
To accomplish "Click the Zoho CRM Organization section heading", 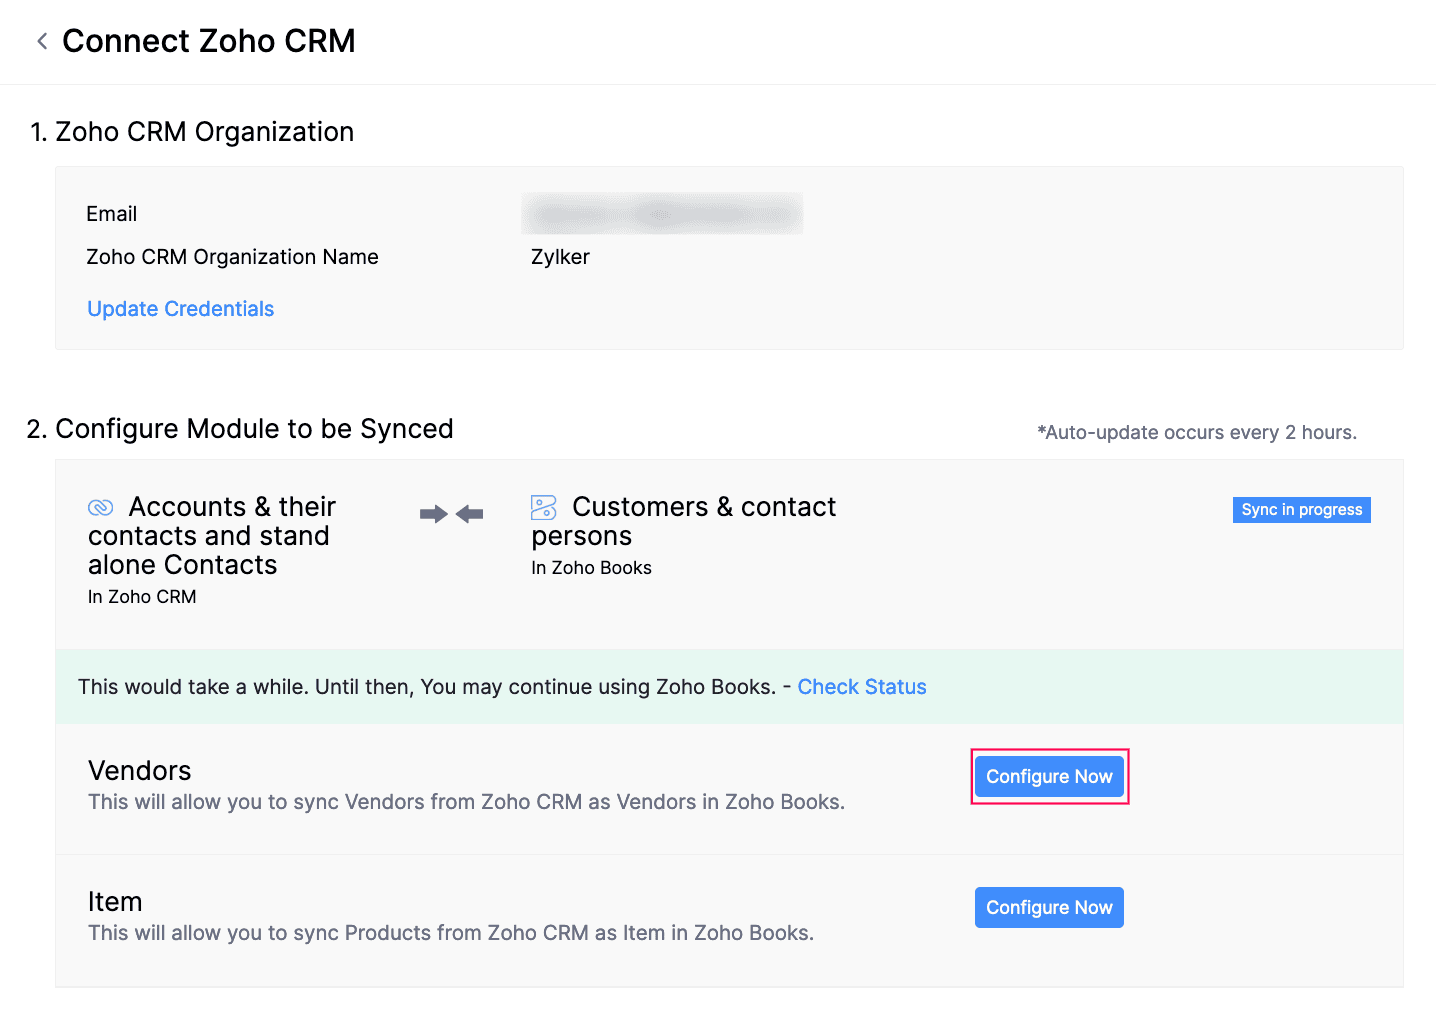I will 204,132.
